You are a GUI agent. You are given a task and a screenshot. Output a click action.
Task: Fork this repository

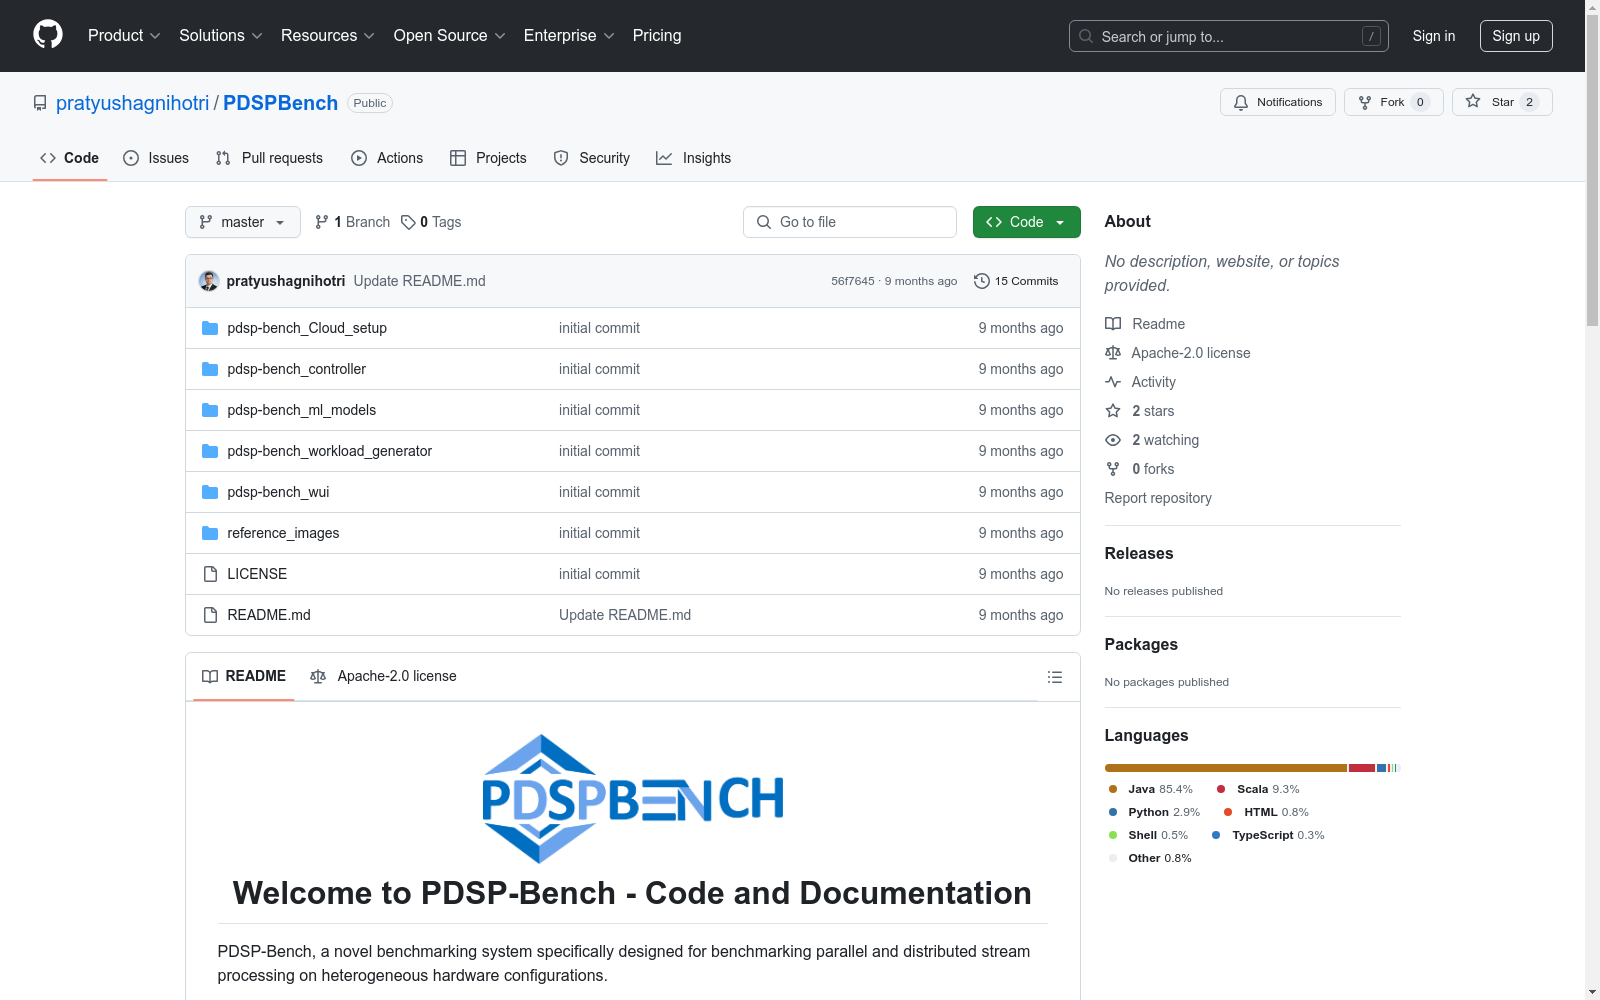1394,102
